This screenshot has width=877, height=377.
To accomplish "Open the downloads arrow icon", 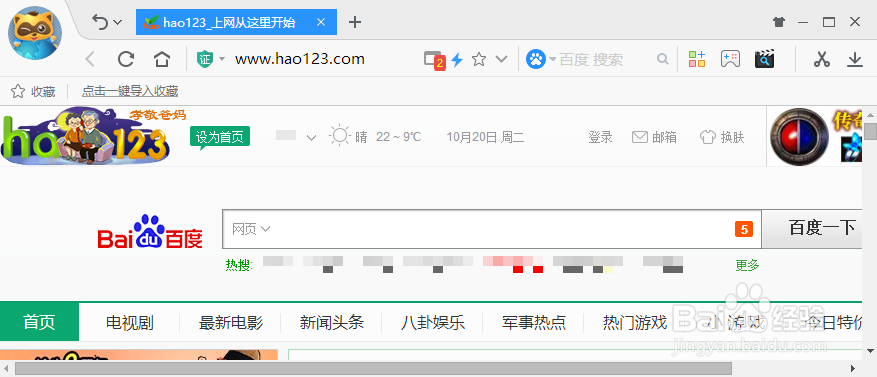I will (854, 59).
